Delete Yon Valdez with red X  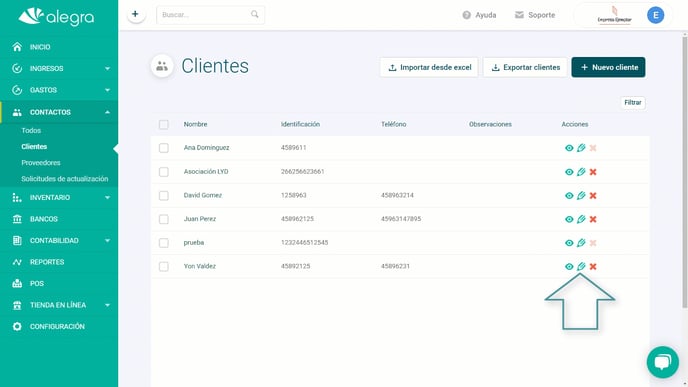point(593,267)
